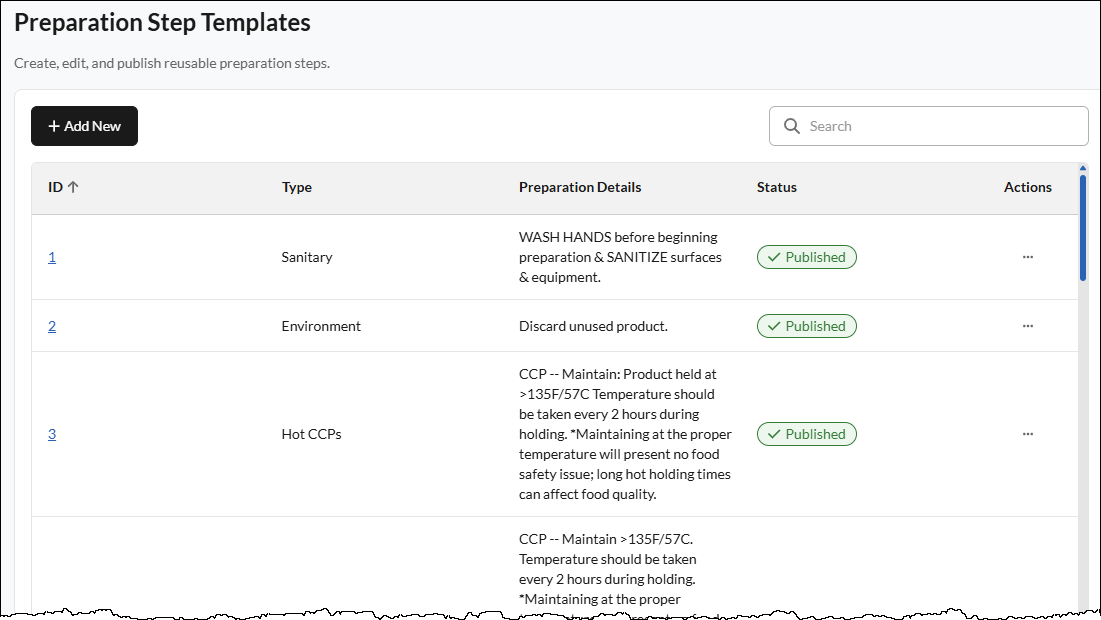Click 'Create, edit, and publish reusable' subtitle
Screen dimensions: 1101x620
[172, 63]
